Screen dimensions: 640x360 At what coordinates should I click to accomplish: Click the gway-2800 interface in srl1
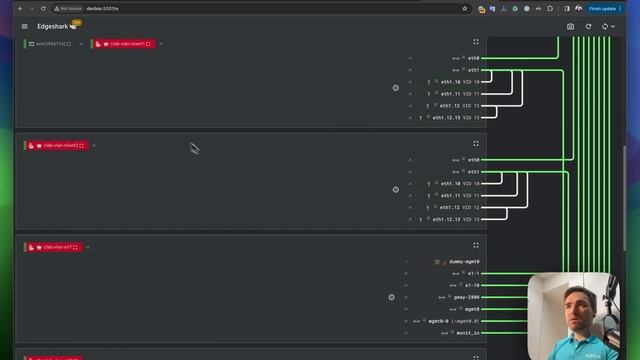tap(467, 297)
